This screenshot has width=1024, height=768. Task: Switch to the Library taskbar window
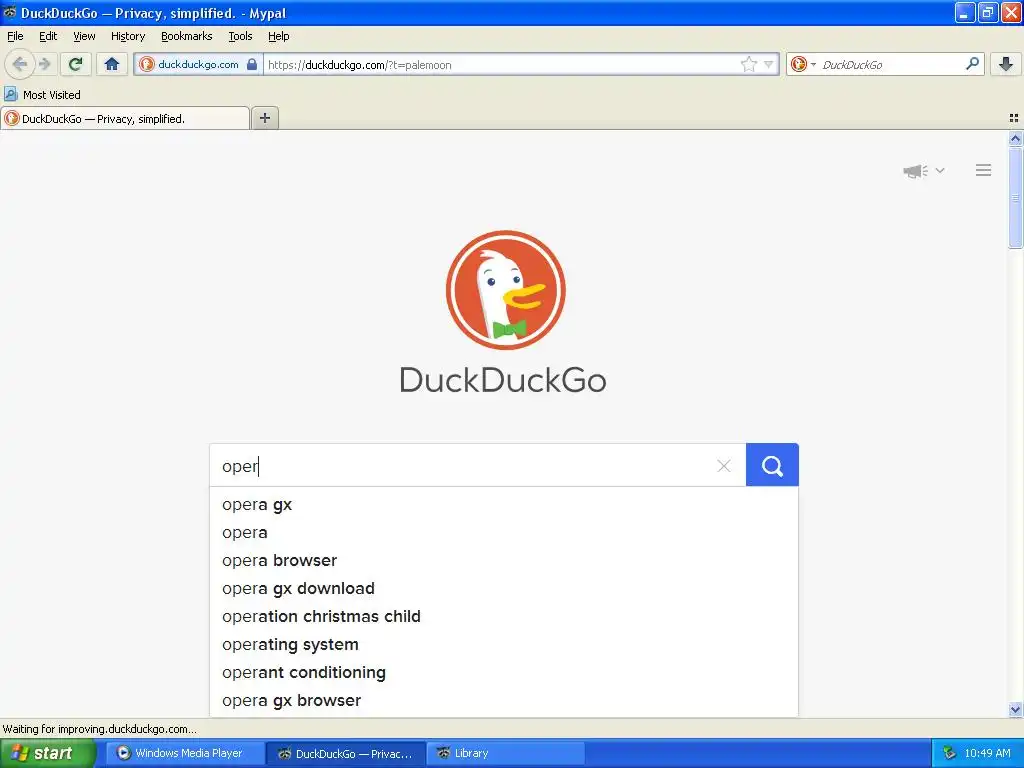point(504,753)
